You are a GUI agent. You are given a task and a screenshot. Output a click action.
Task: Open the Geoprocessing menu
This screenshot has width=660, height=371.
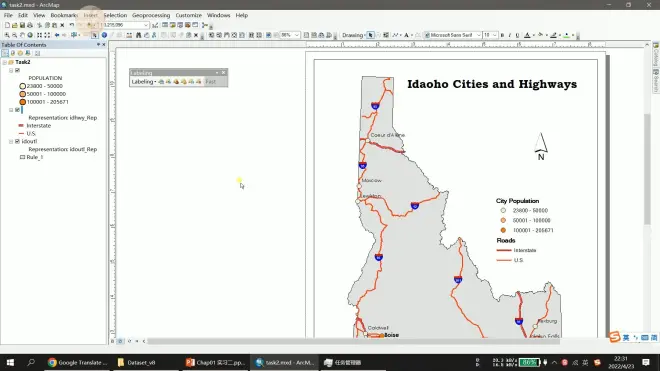tap(151, 15)
